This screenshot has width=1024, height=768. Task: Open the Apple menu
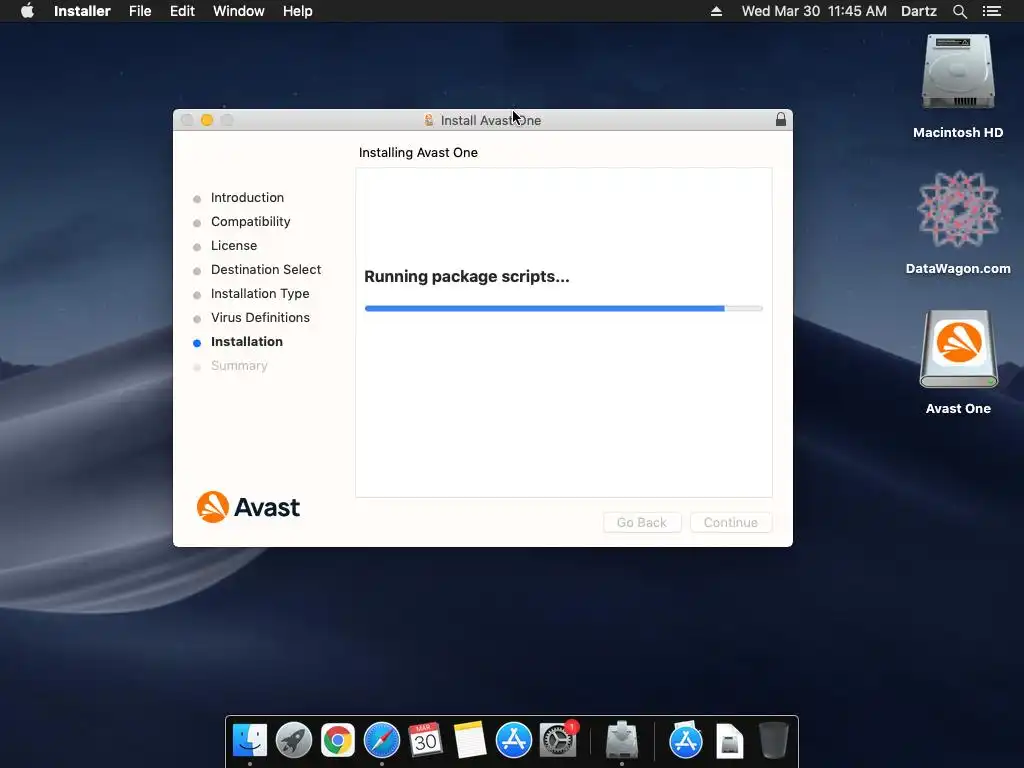pos(27,11)
